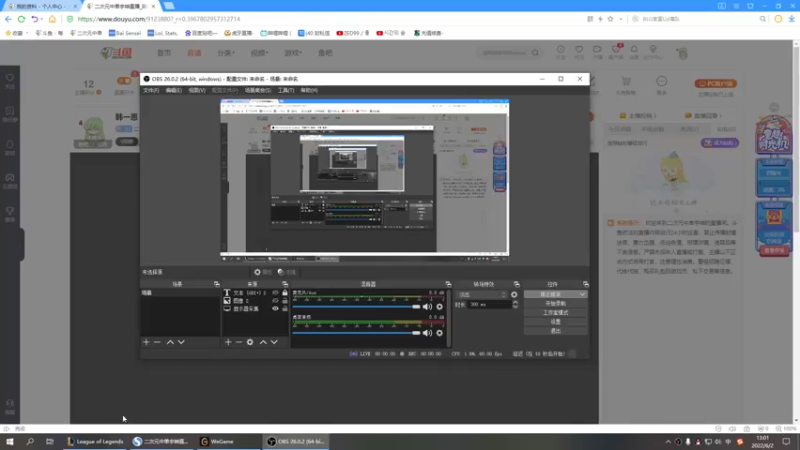Open the OBS 帮助(H) Help menu
This screenshot has height=450, width=800.
pyautogui.click(x=309, y=90)
